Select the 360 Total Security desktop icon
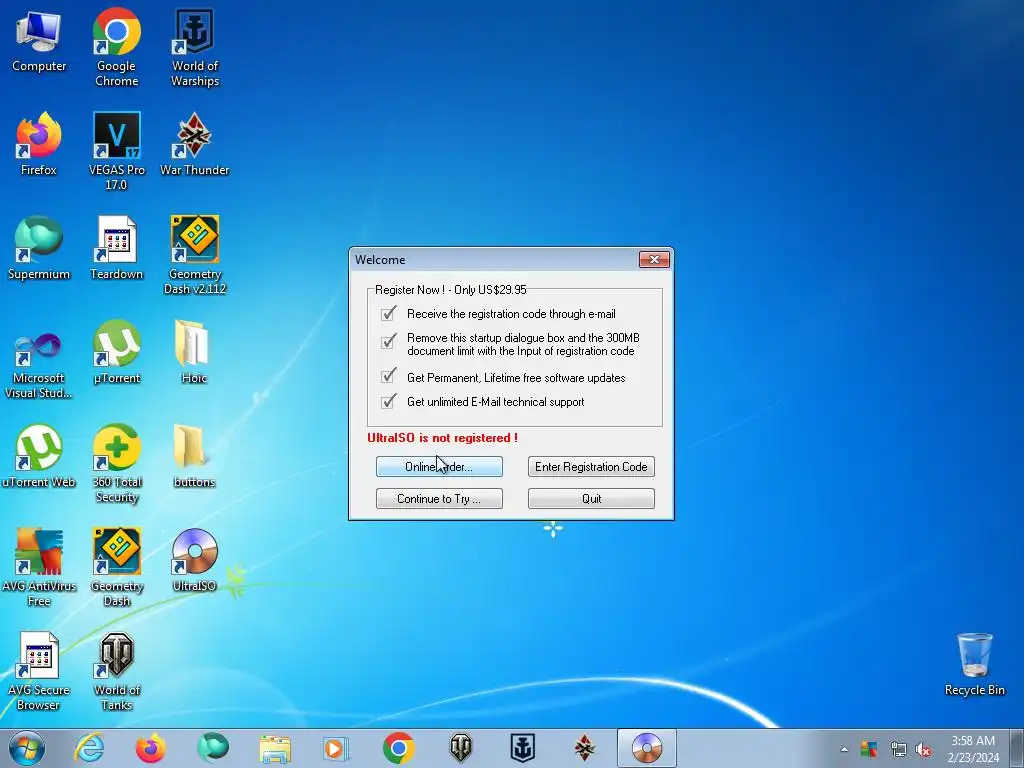Screen dimensions: 1024x768 [x=116, y=464]
